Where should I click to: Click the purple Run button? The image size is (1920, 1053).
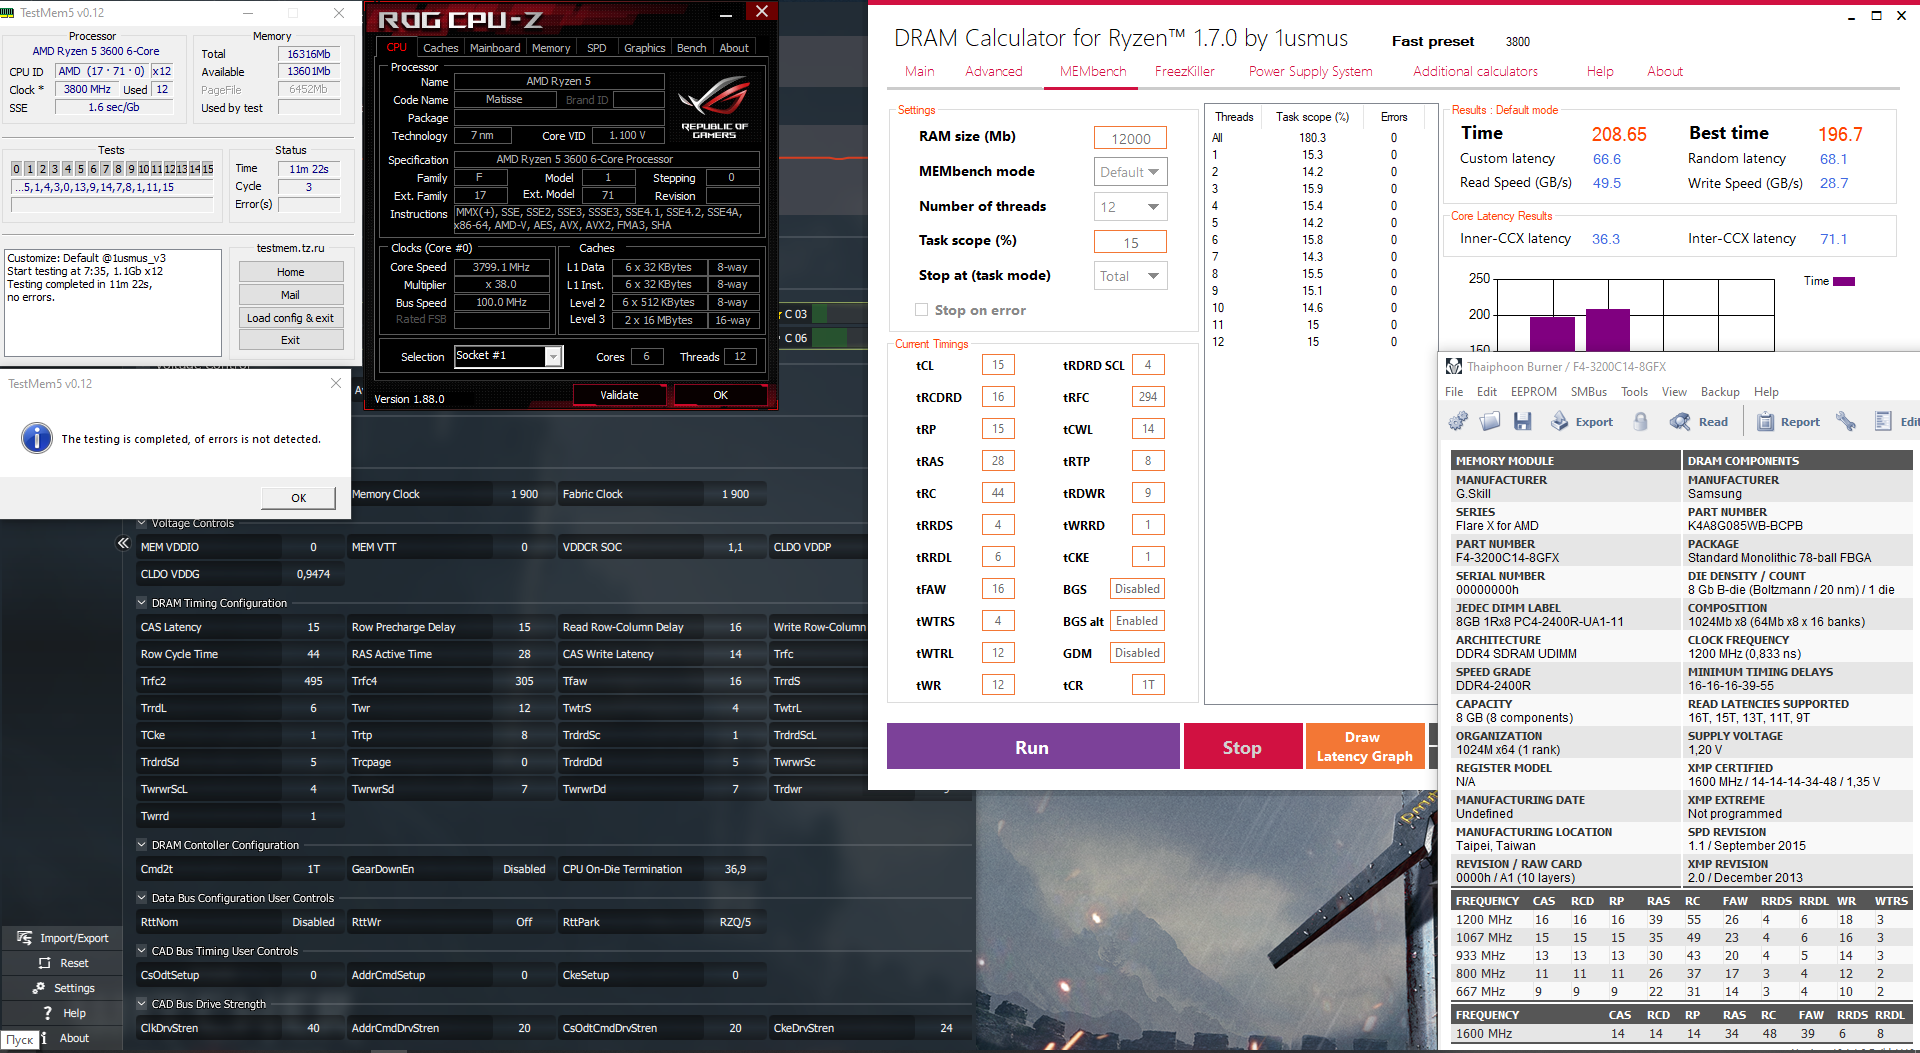[x=1033, y=747]
